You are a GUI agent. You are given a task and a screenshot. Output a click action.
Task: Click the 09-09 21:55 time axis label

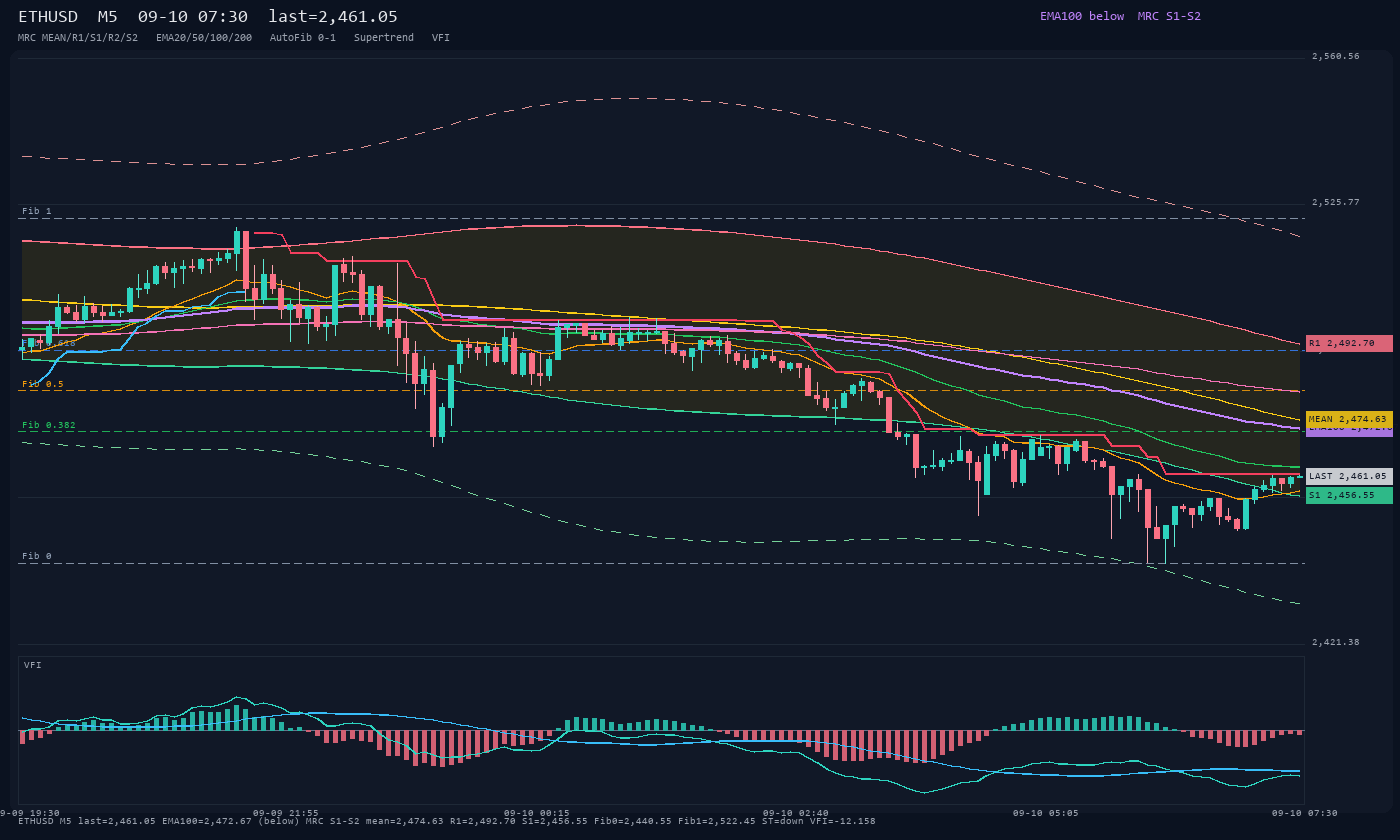click(286, 813)
